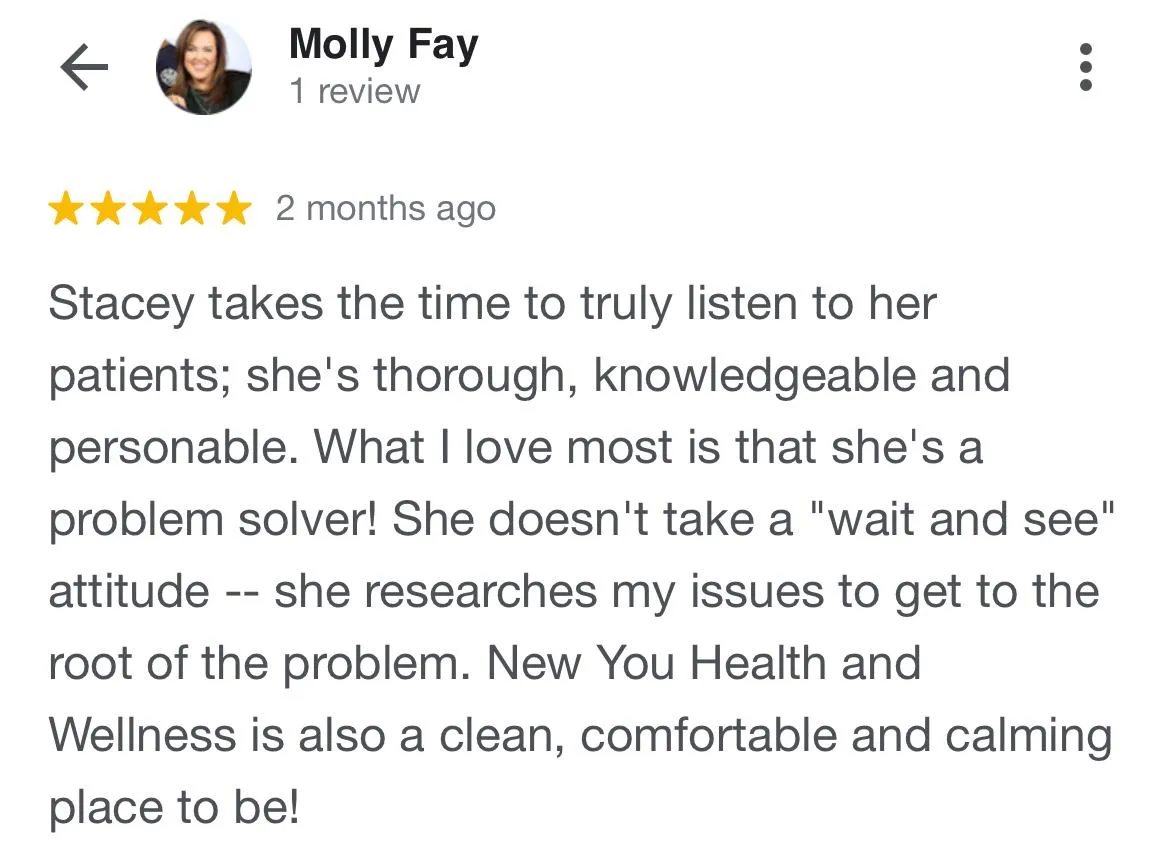Go back using the left arrow
The height and width of the screenshot is (862, 1170).
(84, 68)
